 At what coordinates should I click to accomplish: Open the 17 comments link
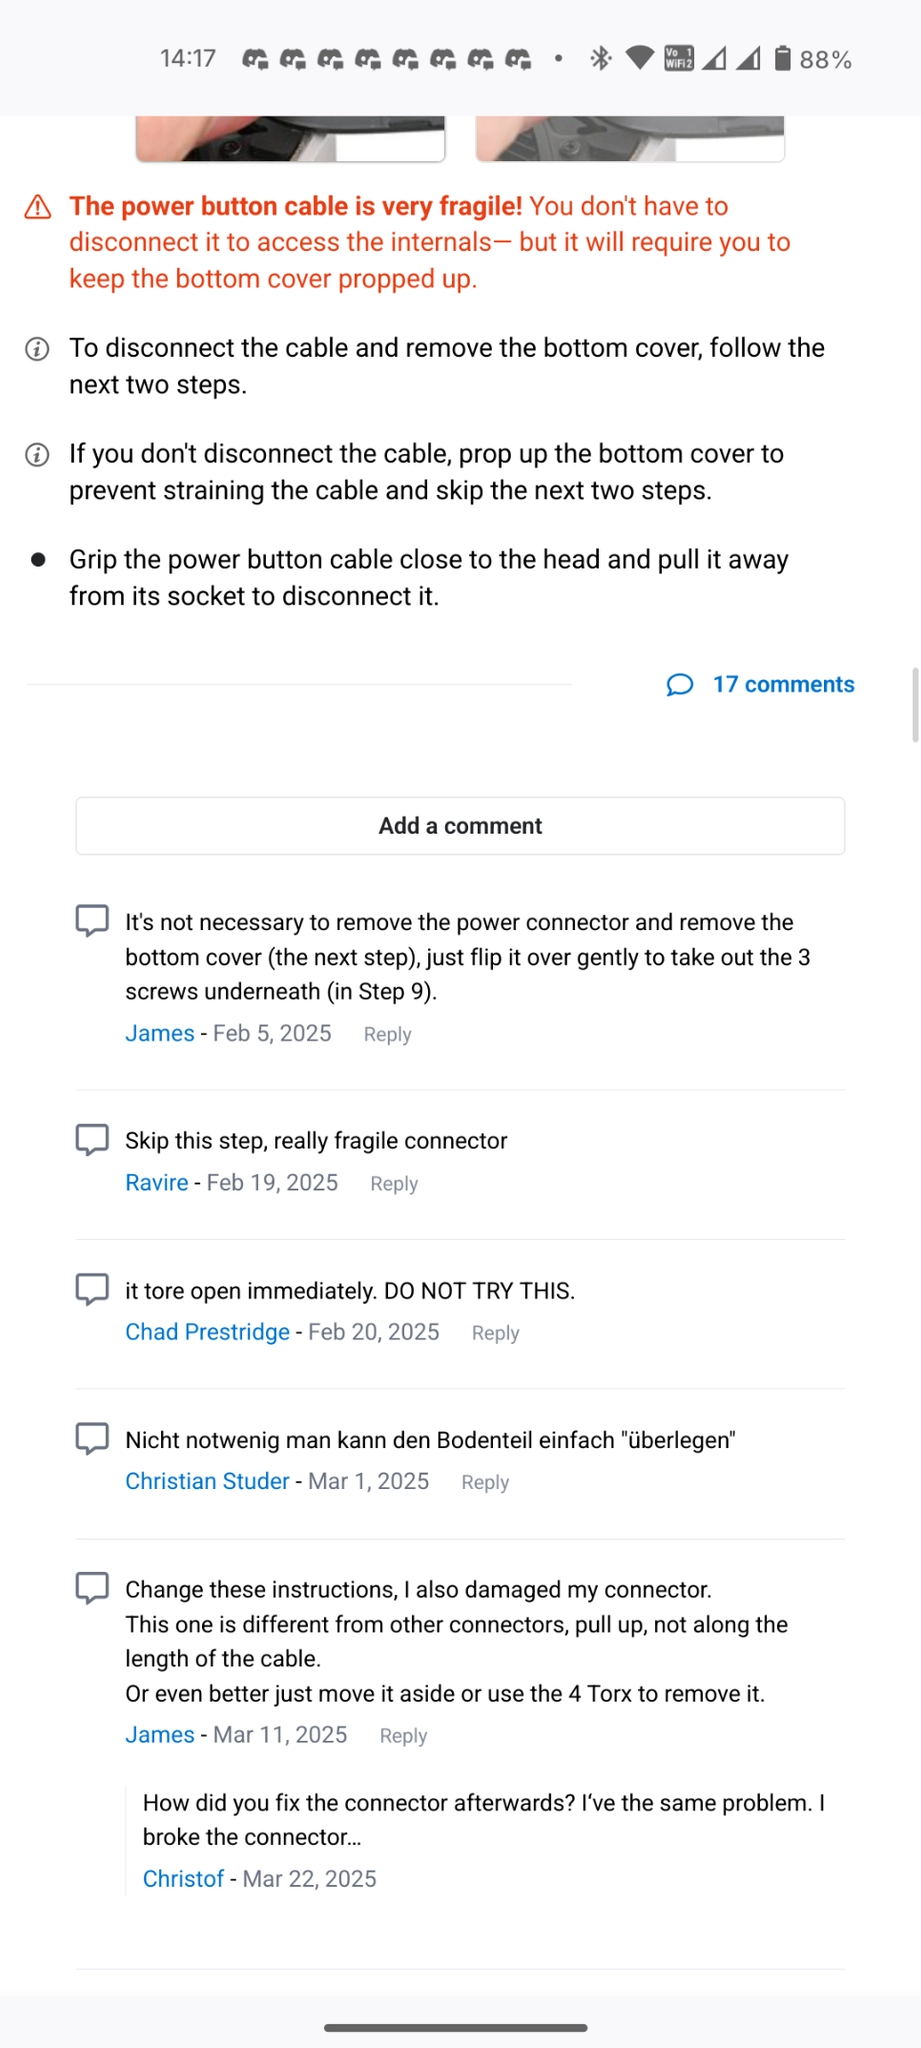(x=783, y=685)
